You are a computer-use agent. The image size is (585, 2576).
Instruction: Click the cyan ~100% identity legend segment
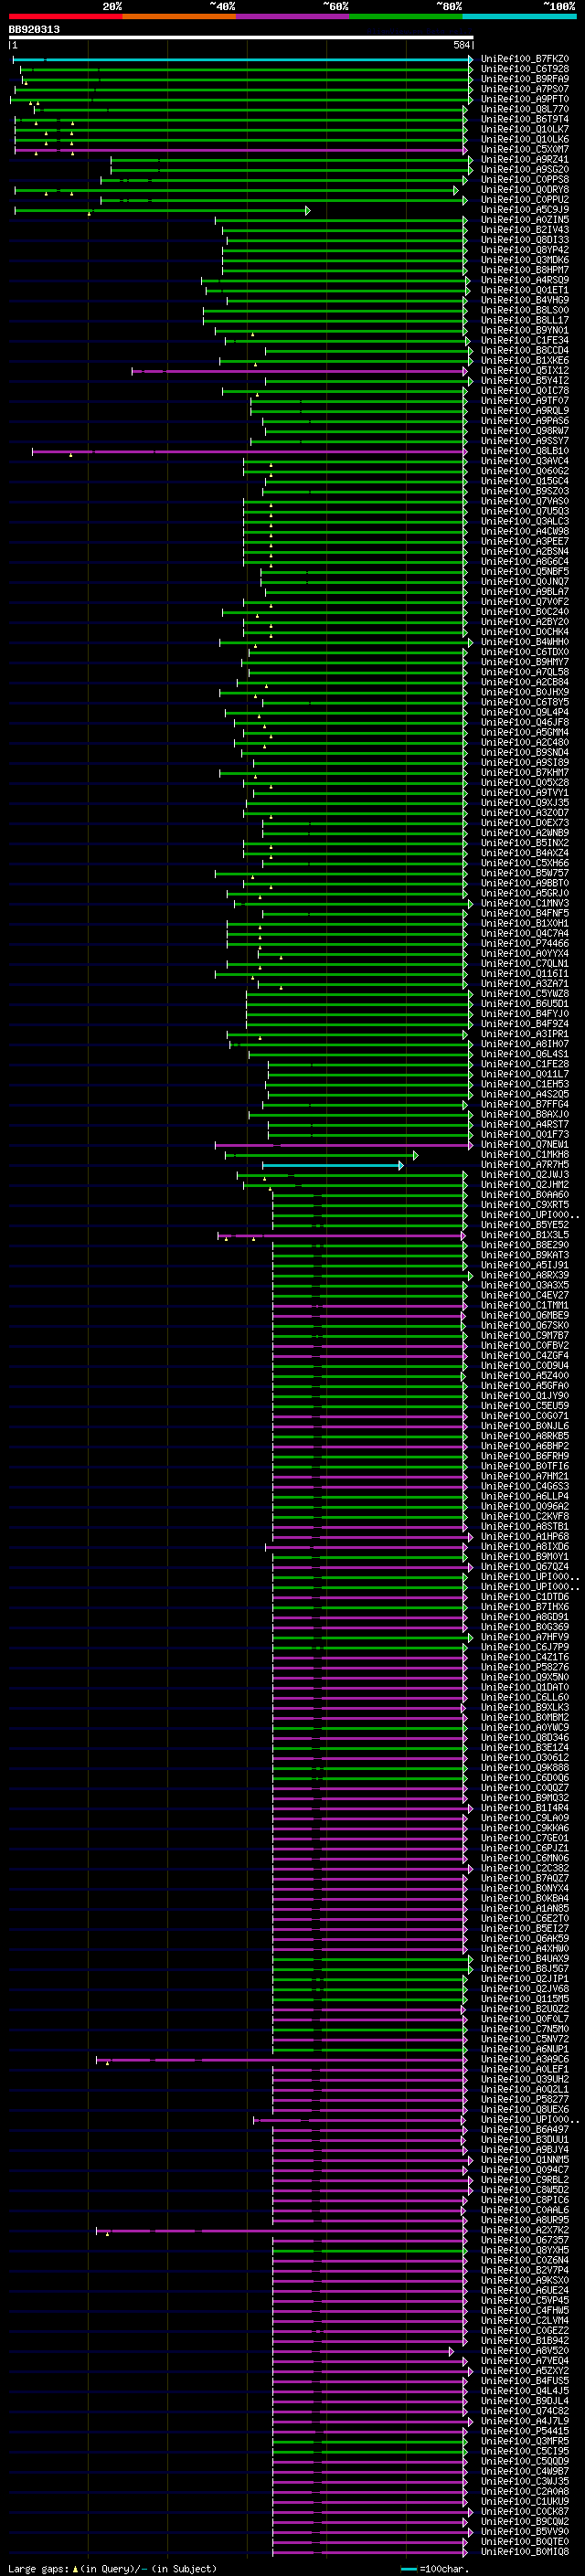point(520,16)
